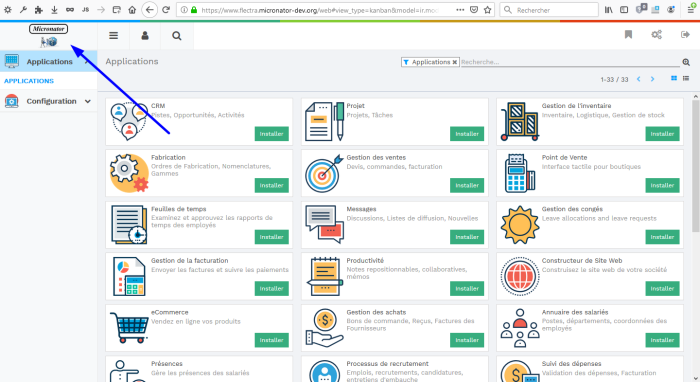
Task: Remove the Applications filter tag
Action: point(454,62)
